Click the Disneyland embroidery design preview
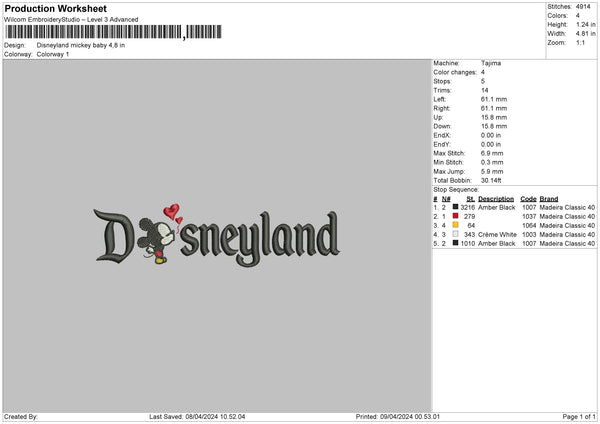The image size is (600, 424). coord(217,235)
